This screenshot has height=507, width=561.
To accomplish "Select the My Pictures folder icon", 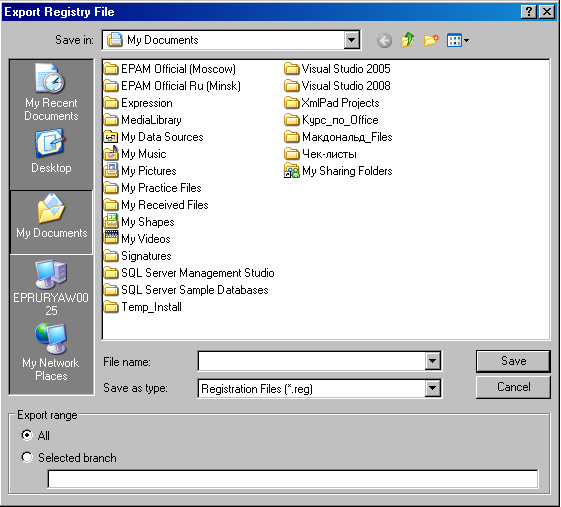I will pyautogui.click(x=111, y=171).
